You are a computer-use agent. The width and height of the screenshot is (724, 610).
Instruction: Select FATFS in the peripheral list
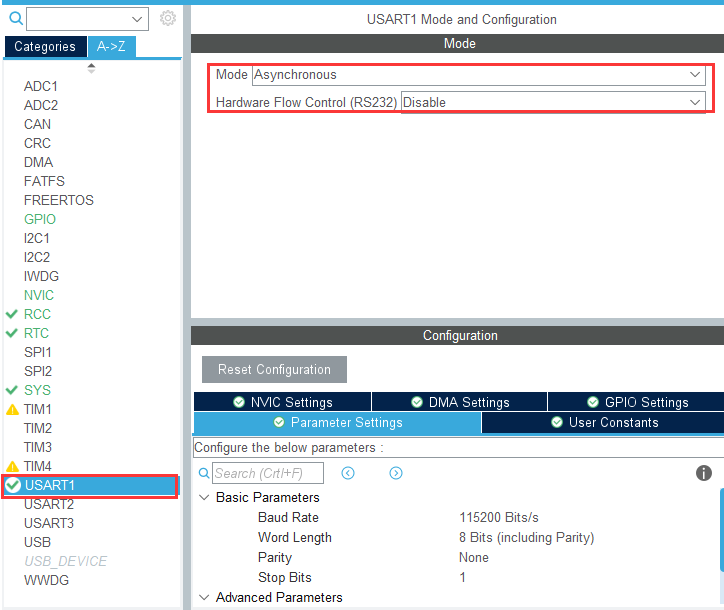pos(44,181)
